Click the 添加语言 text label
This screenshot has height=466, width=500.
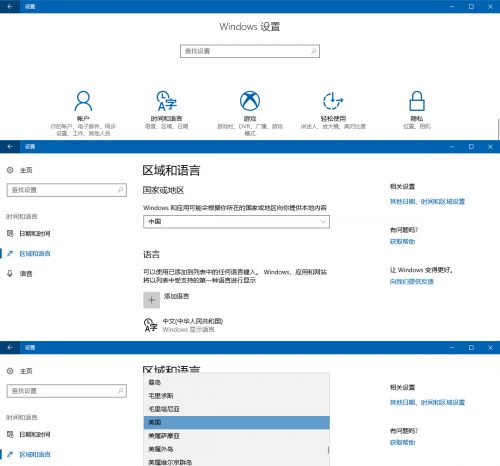[x=176, y=296]
